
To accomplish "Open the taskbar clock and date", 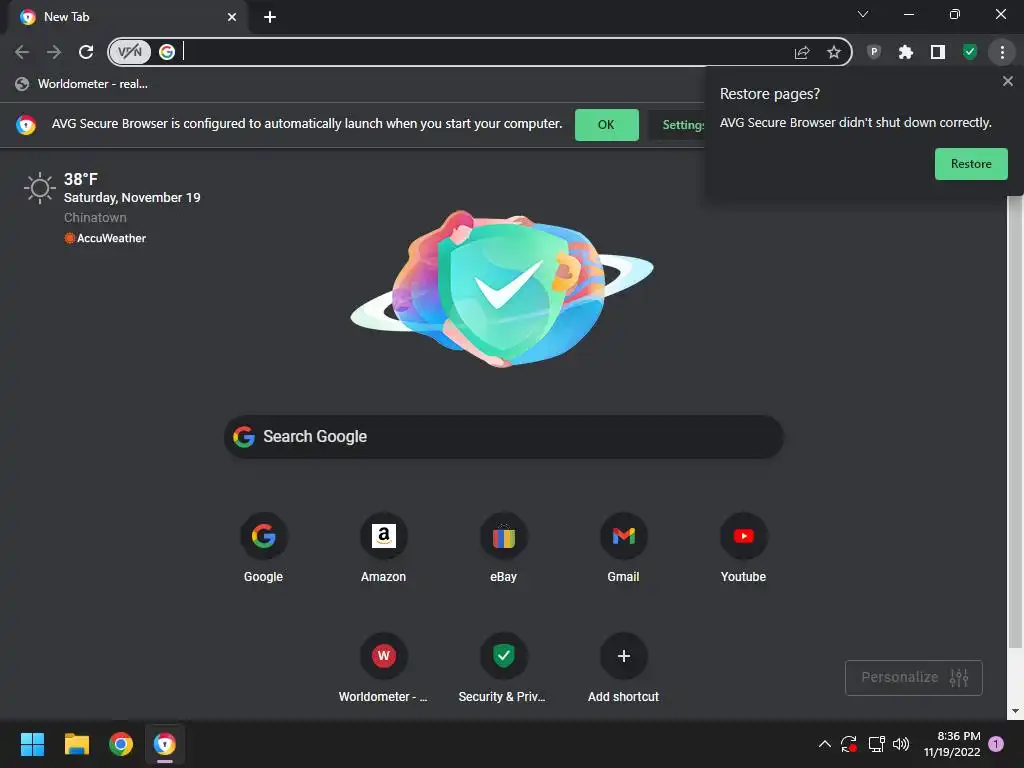I will (952, 744).
